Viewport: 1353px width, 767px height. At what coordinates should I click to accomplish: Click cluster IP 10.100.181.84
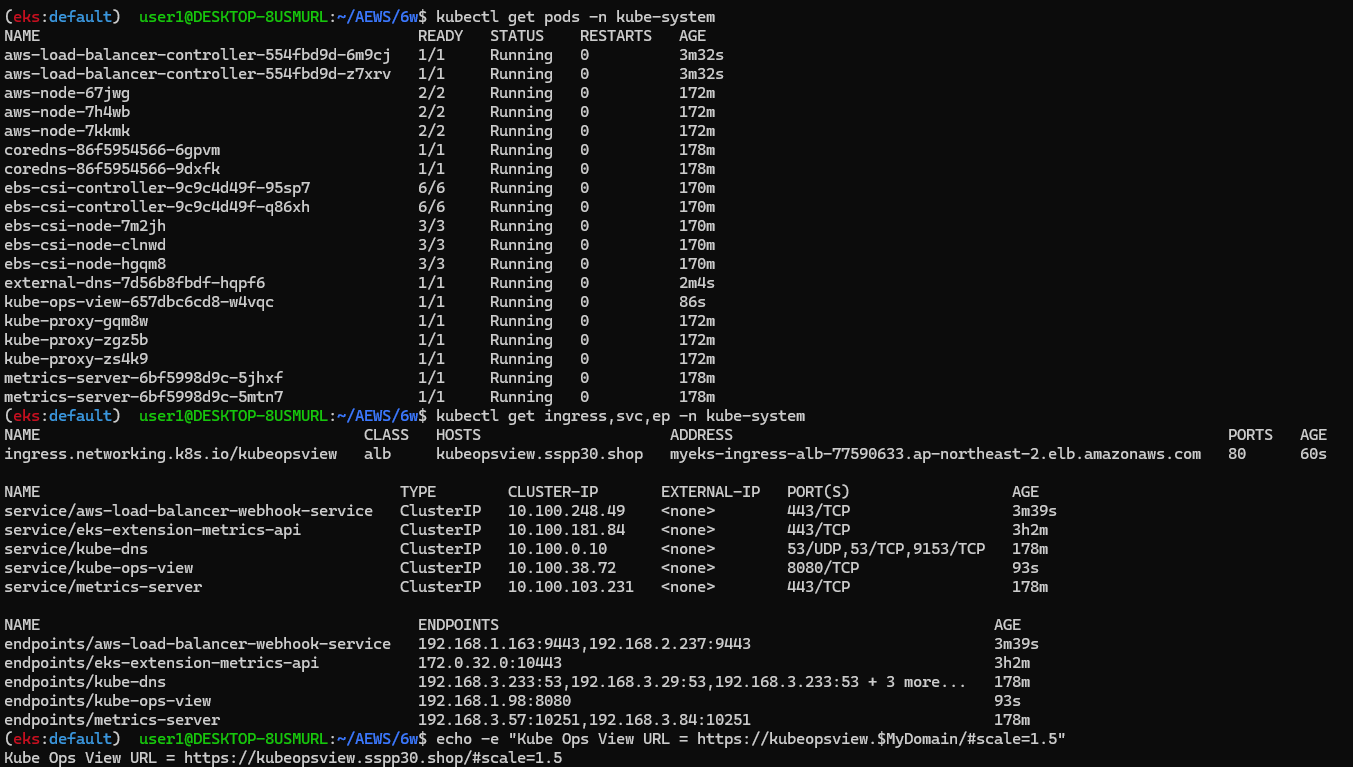566,530
